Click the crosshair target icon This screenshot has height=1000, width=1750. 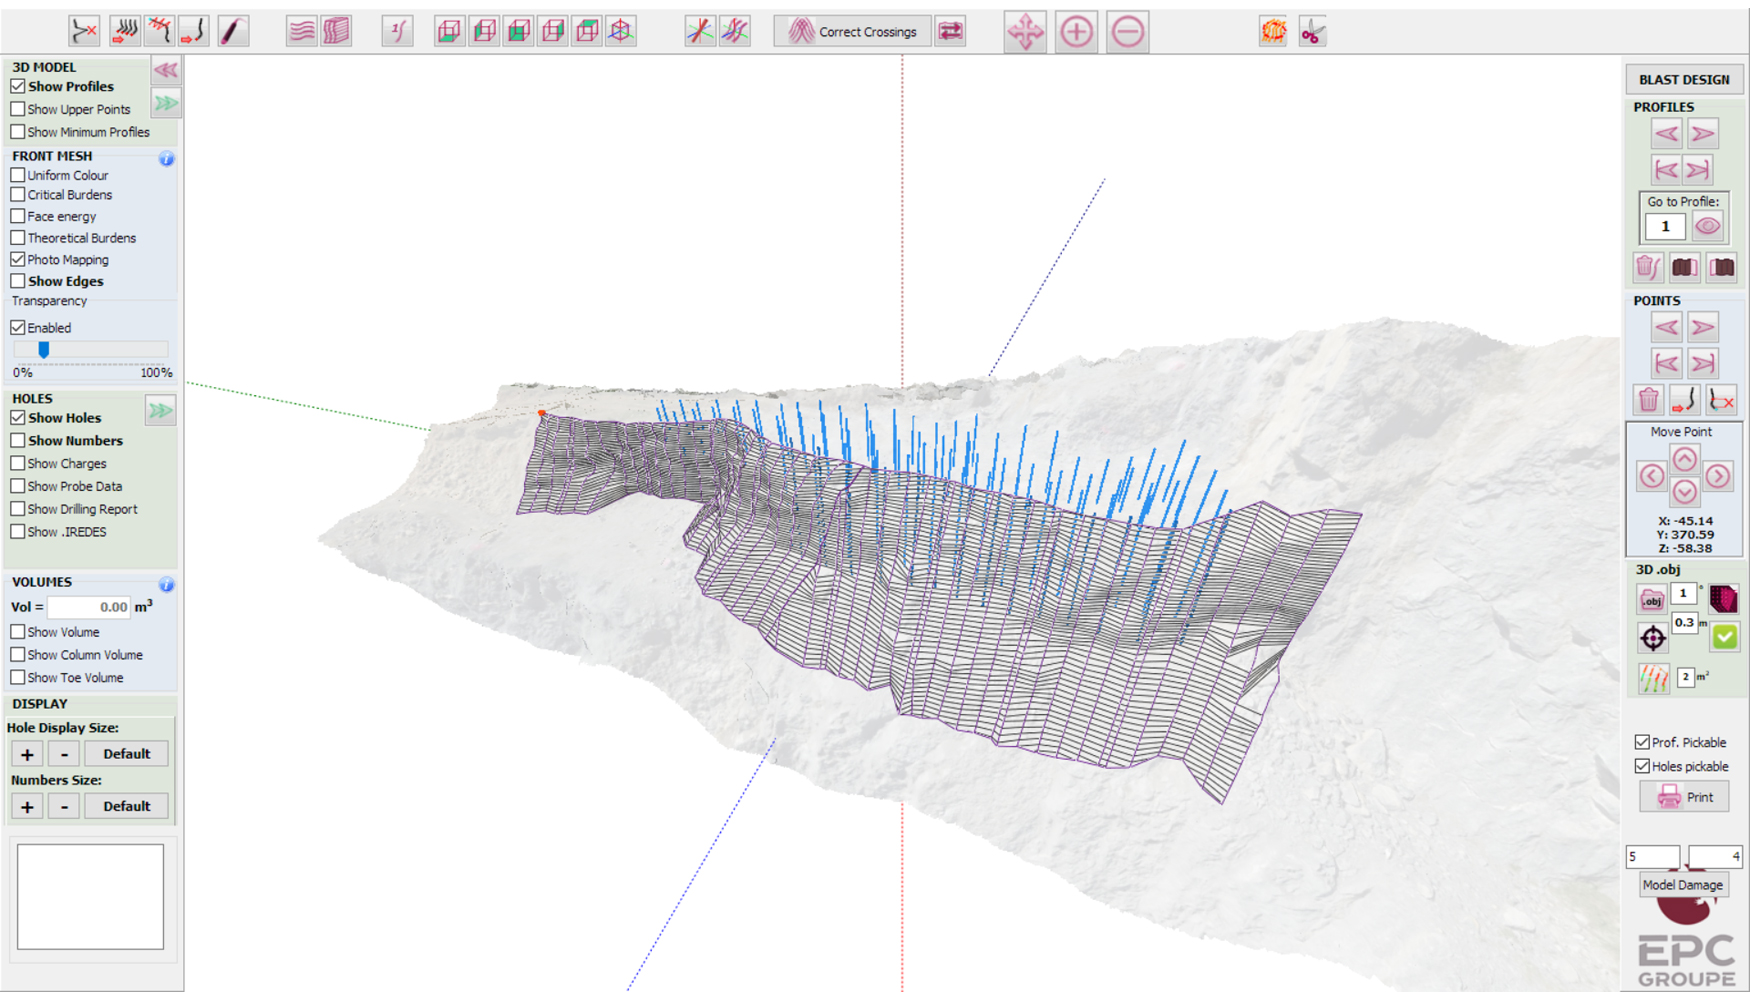click(1652, 637)
